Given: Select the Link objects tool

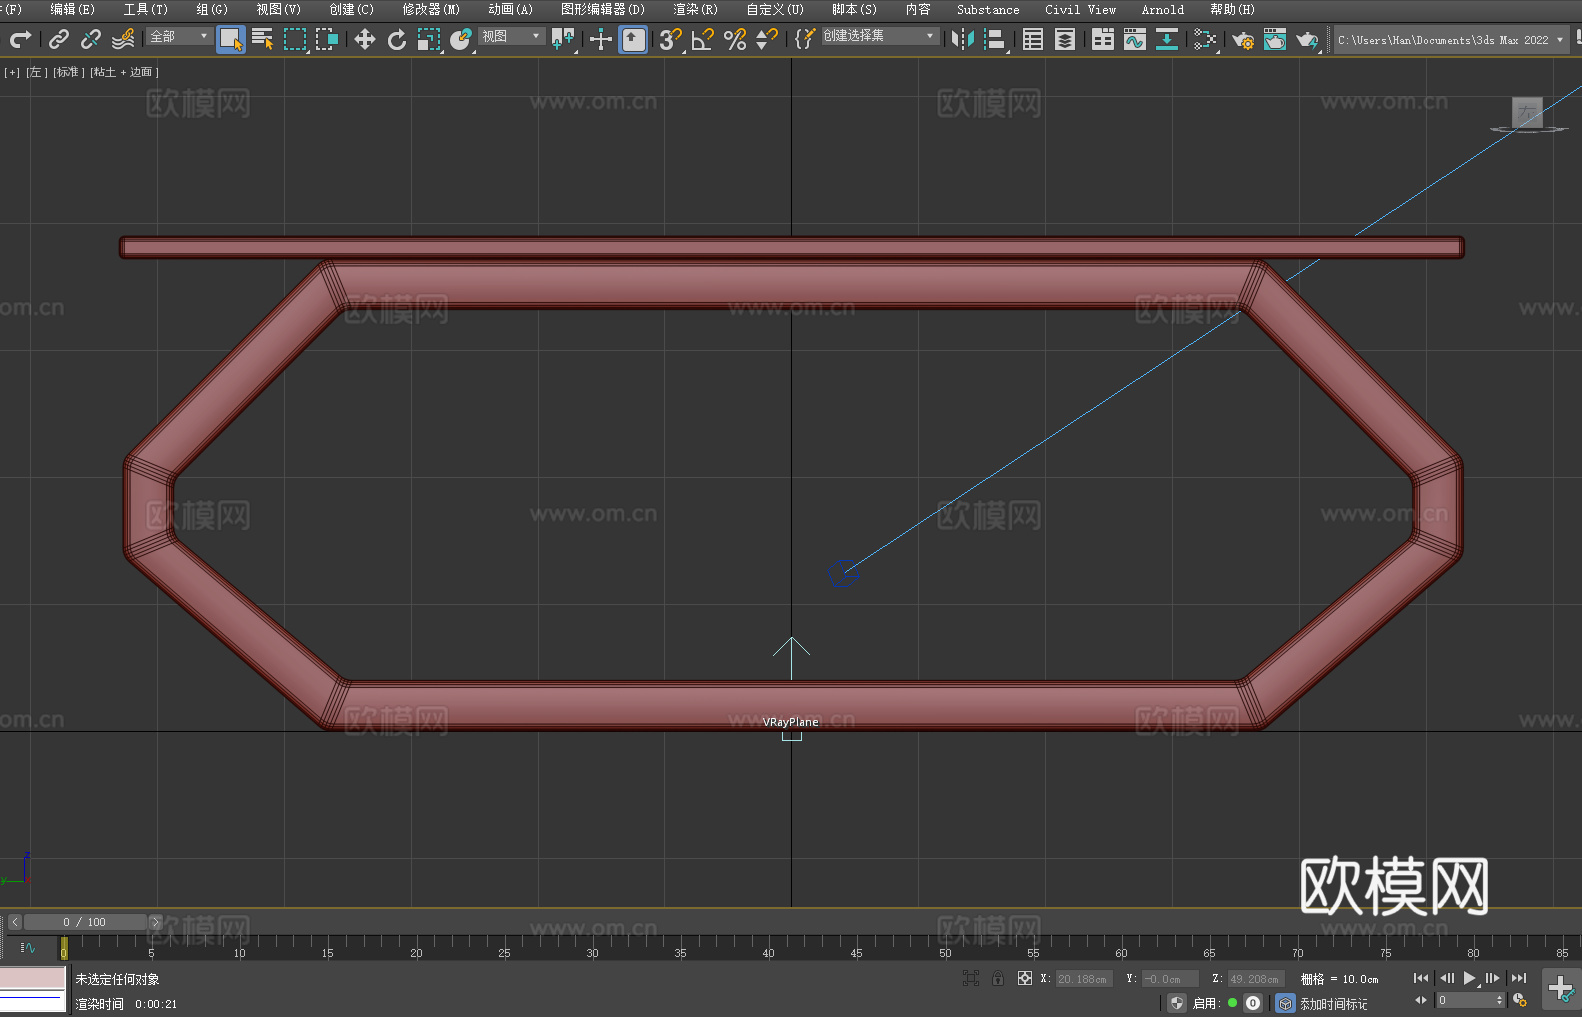Looking at the screenshot, I should (x=59, y=39).
